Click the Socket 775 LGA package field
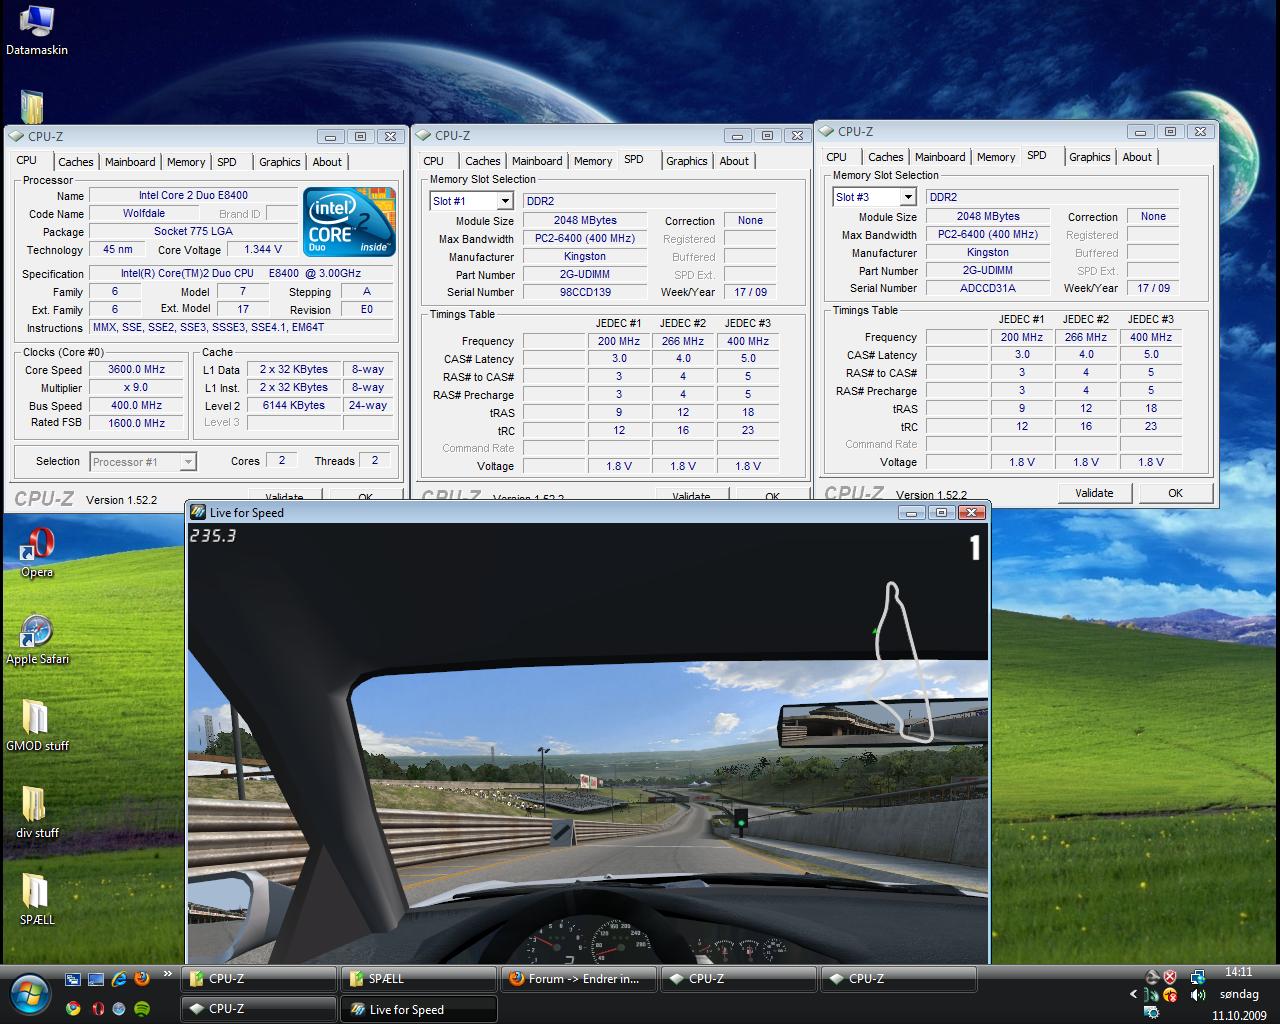The width and height of the screenshot is (1280, 1024). (193, 231)
